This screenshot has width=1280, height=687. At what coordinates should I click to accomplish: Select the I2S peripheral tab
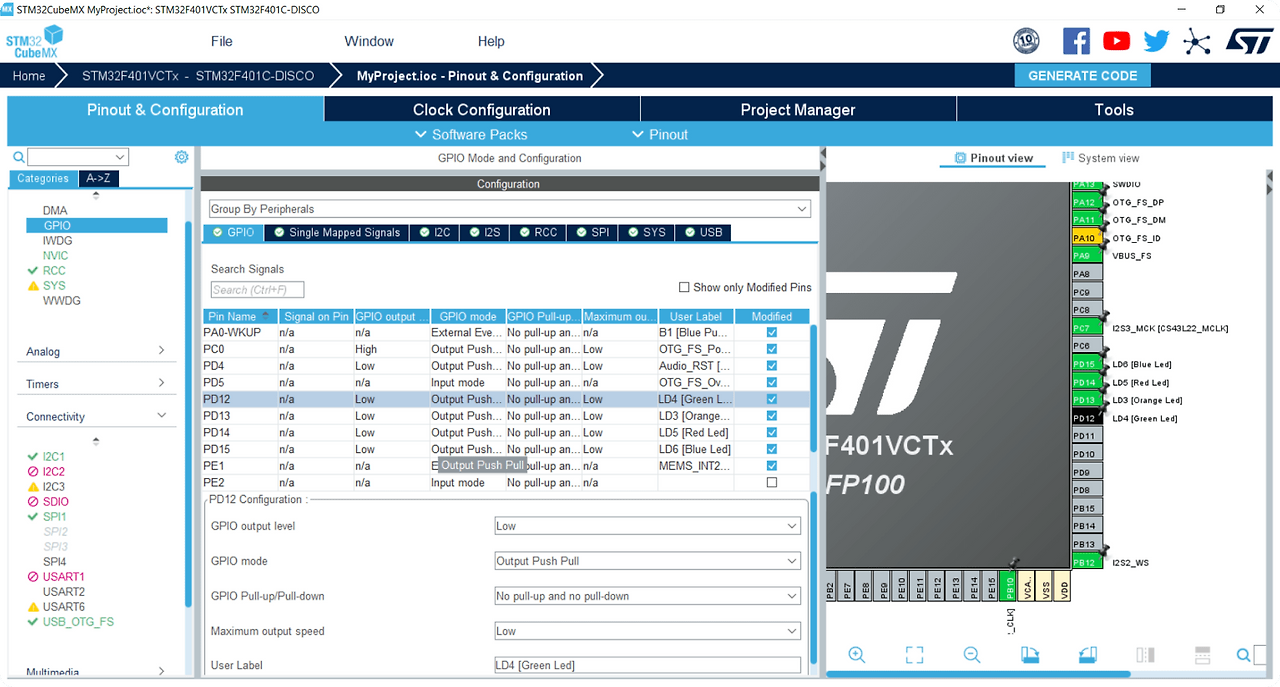484,232
